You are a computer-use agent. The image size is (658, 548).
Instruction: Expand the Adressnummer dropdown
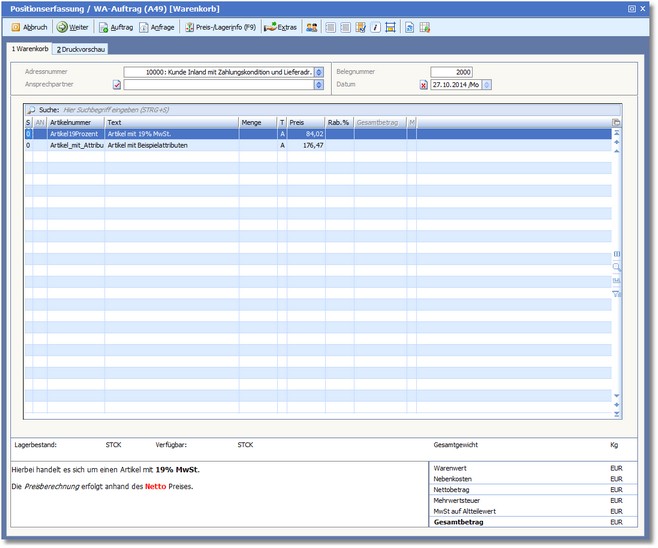tap(319, 72)
